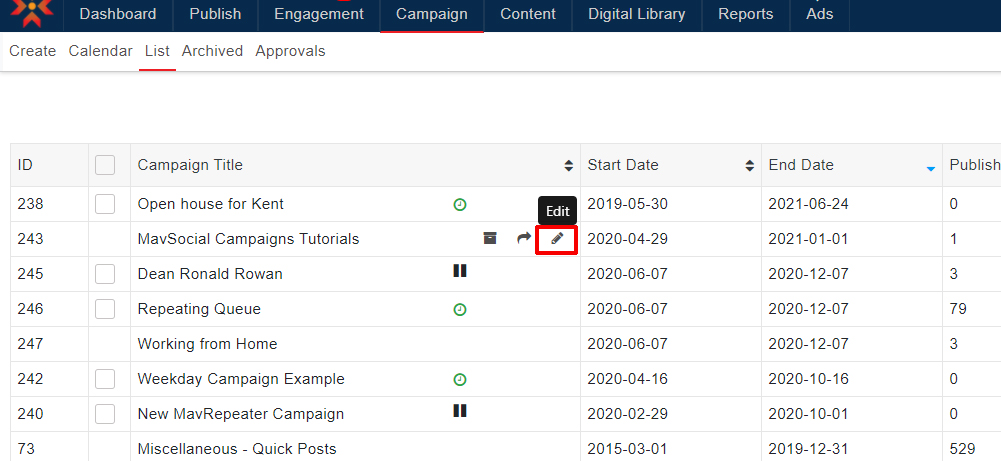The height and width of the screenshot is (461, 1001).
Task: Go to the Reports tab in navigation
Action: coord(745,14)
